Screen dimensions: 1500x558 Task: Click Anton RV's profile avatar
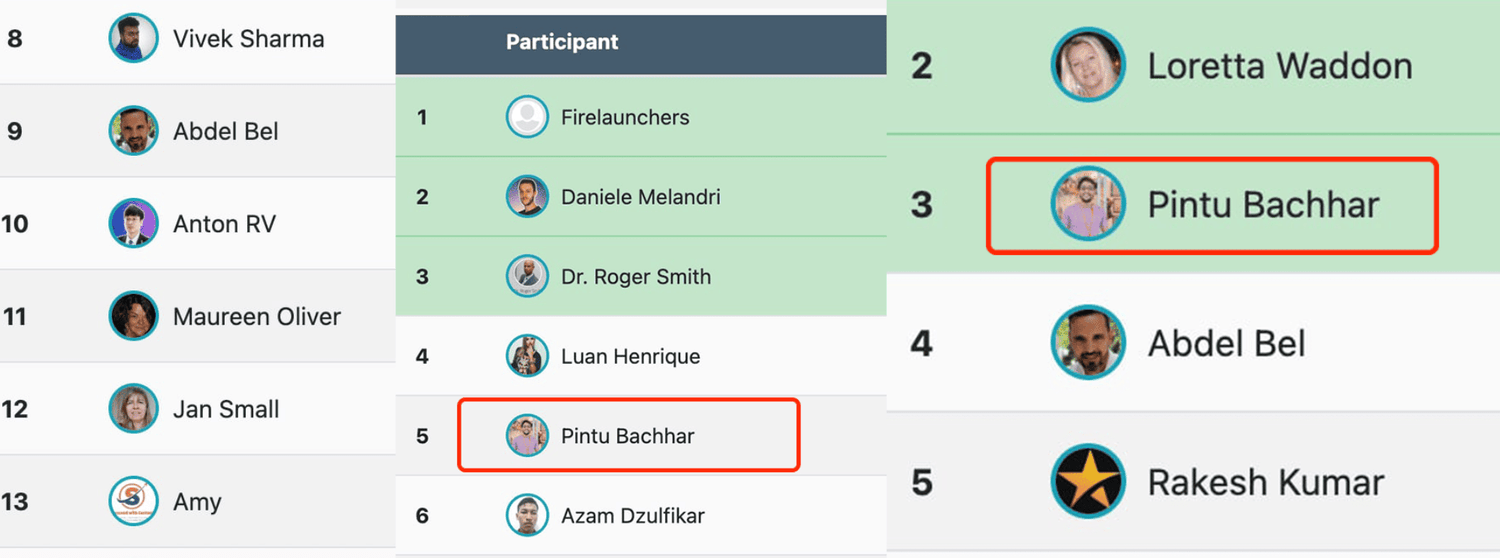click(x=133, y=224)
